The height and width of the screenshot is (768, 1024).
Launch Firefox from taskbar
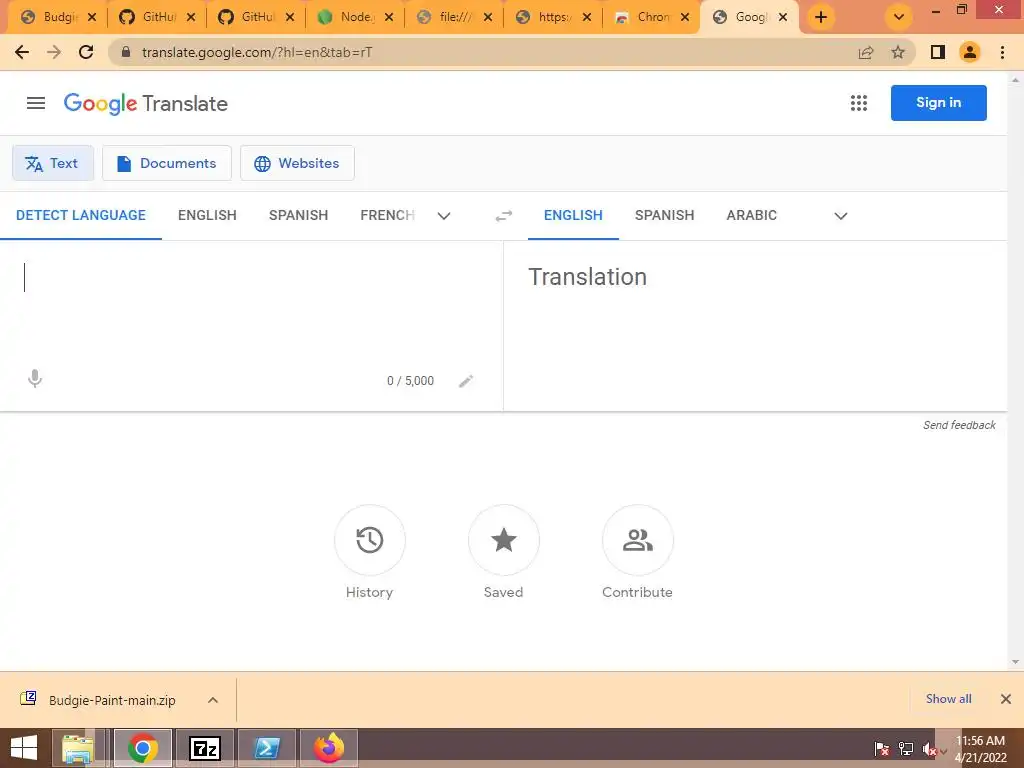click(x=329, y=748)
